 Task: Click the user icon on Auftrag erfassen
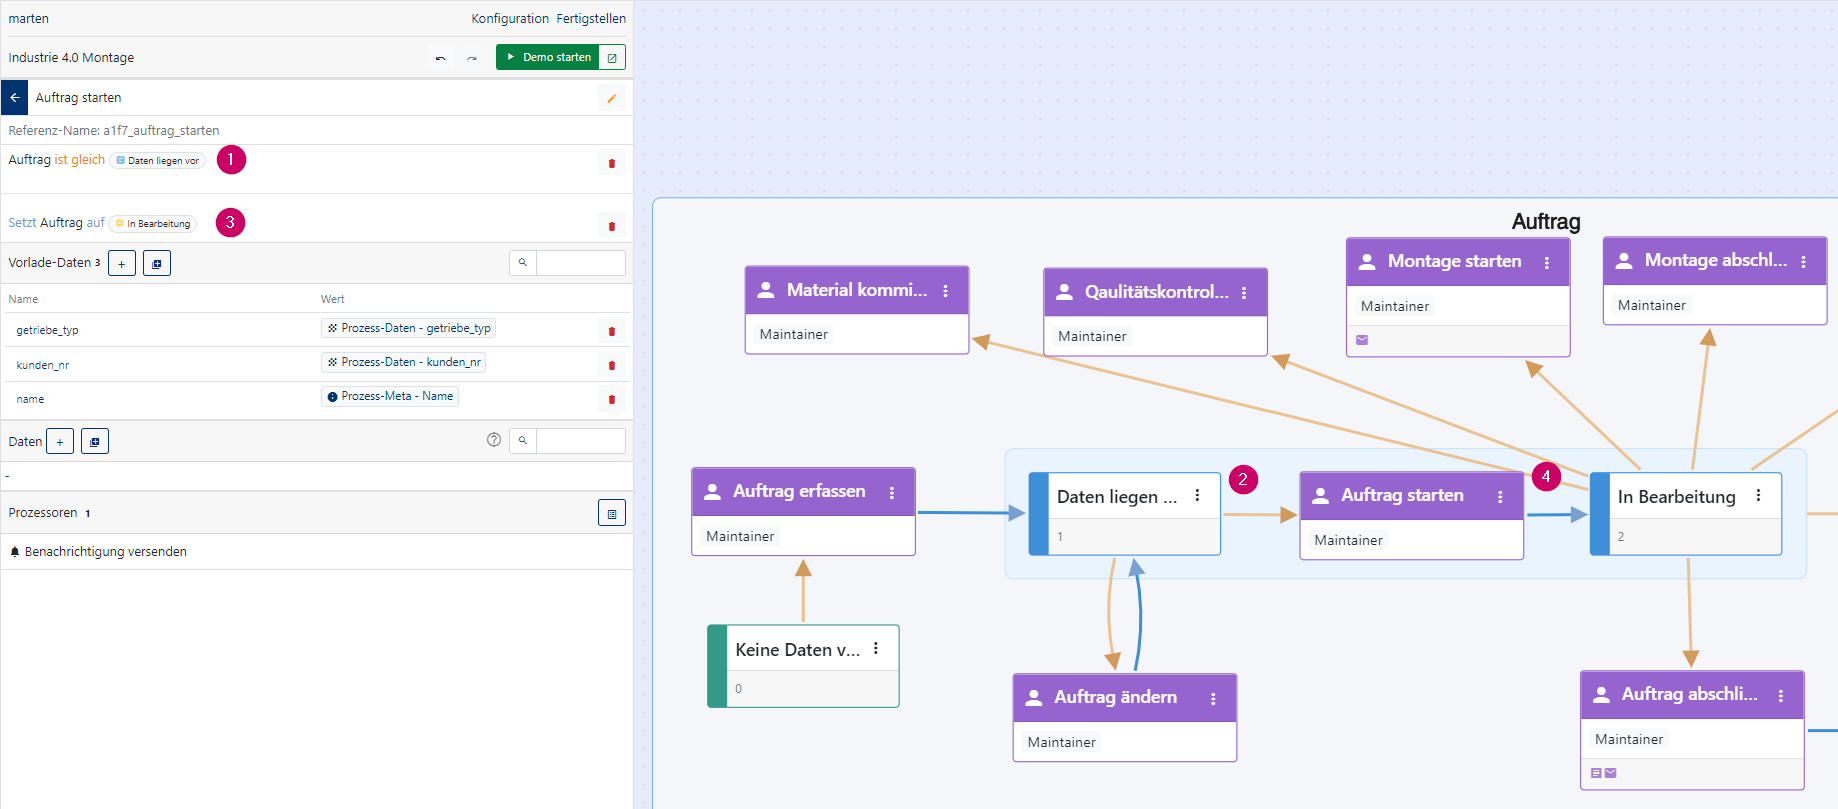tap(713, 492)
